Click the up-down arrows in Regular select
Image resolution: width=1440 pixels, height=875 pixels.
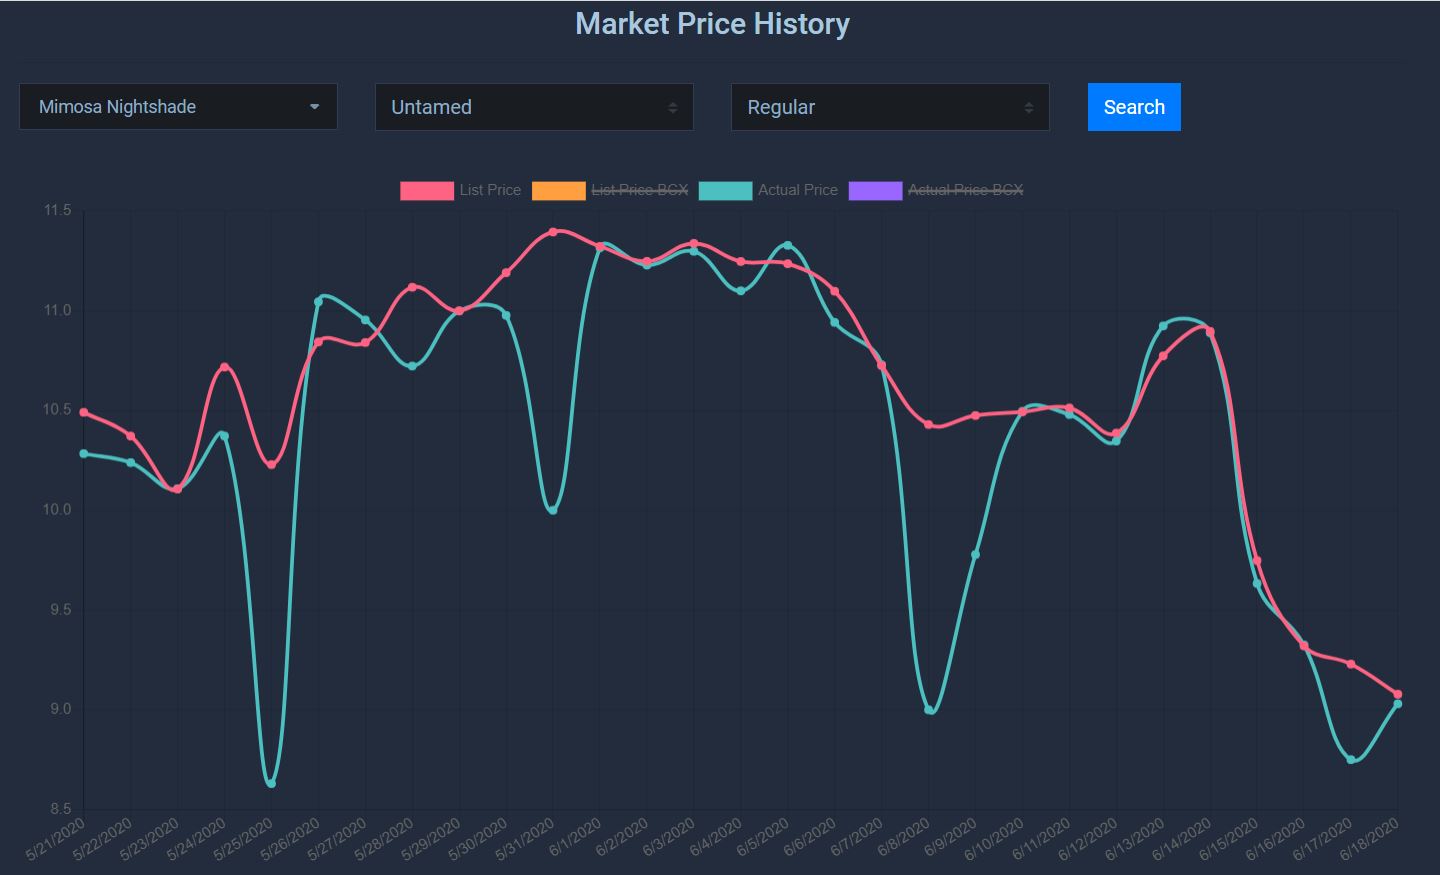pyautogui.click(x=1029, y=108)
